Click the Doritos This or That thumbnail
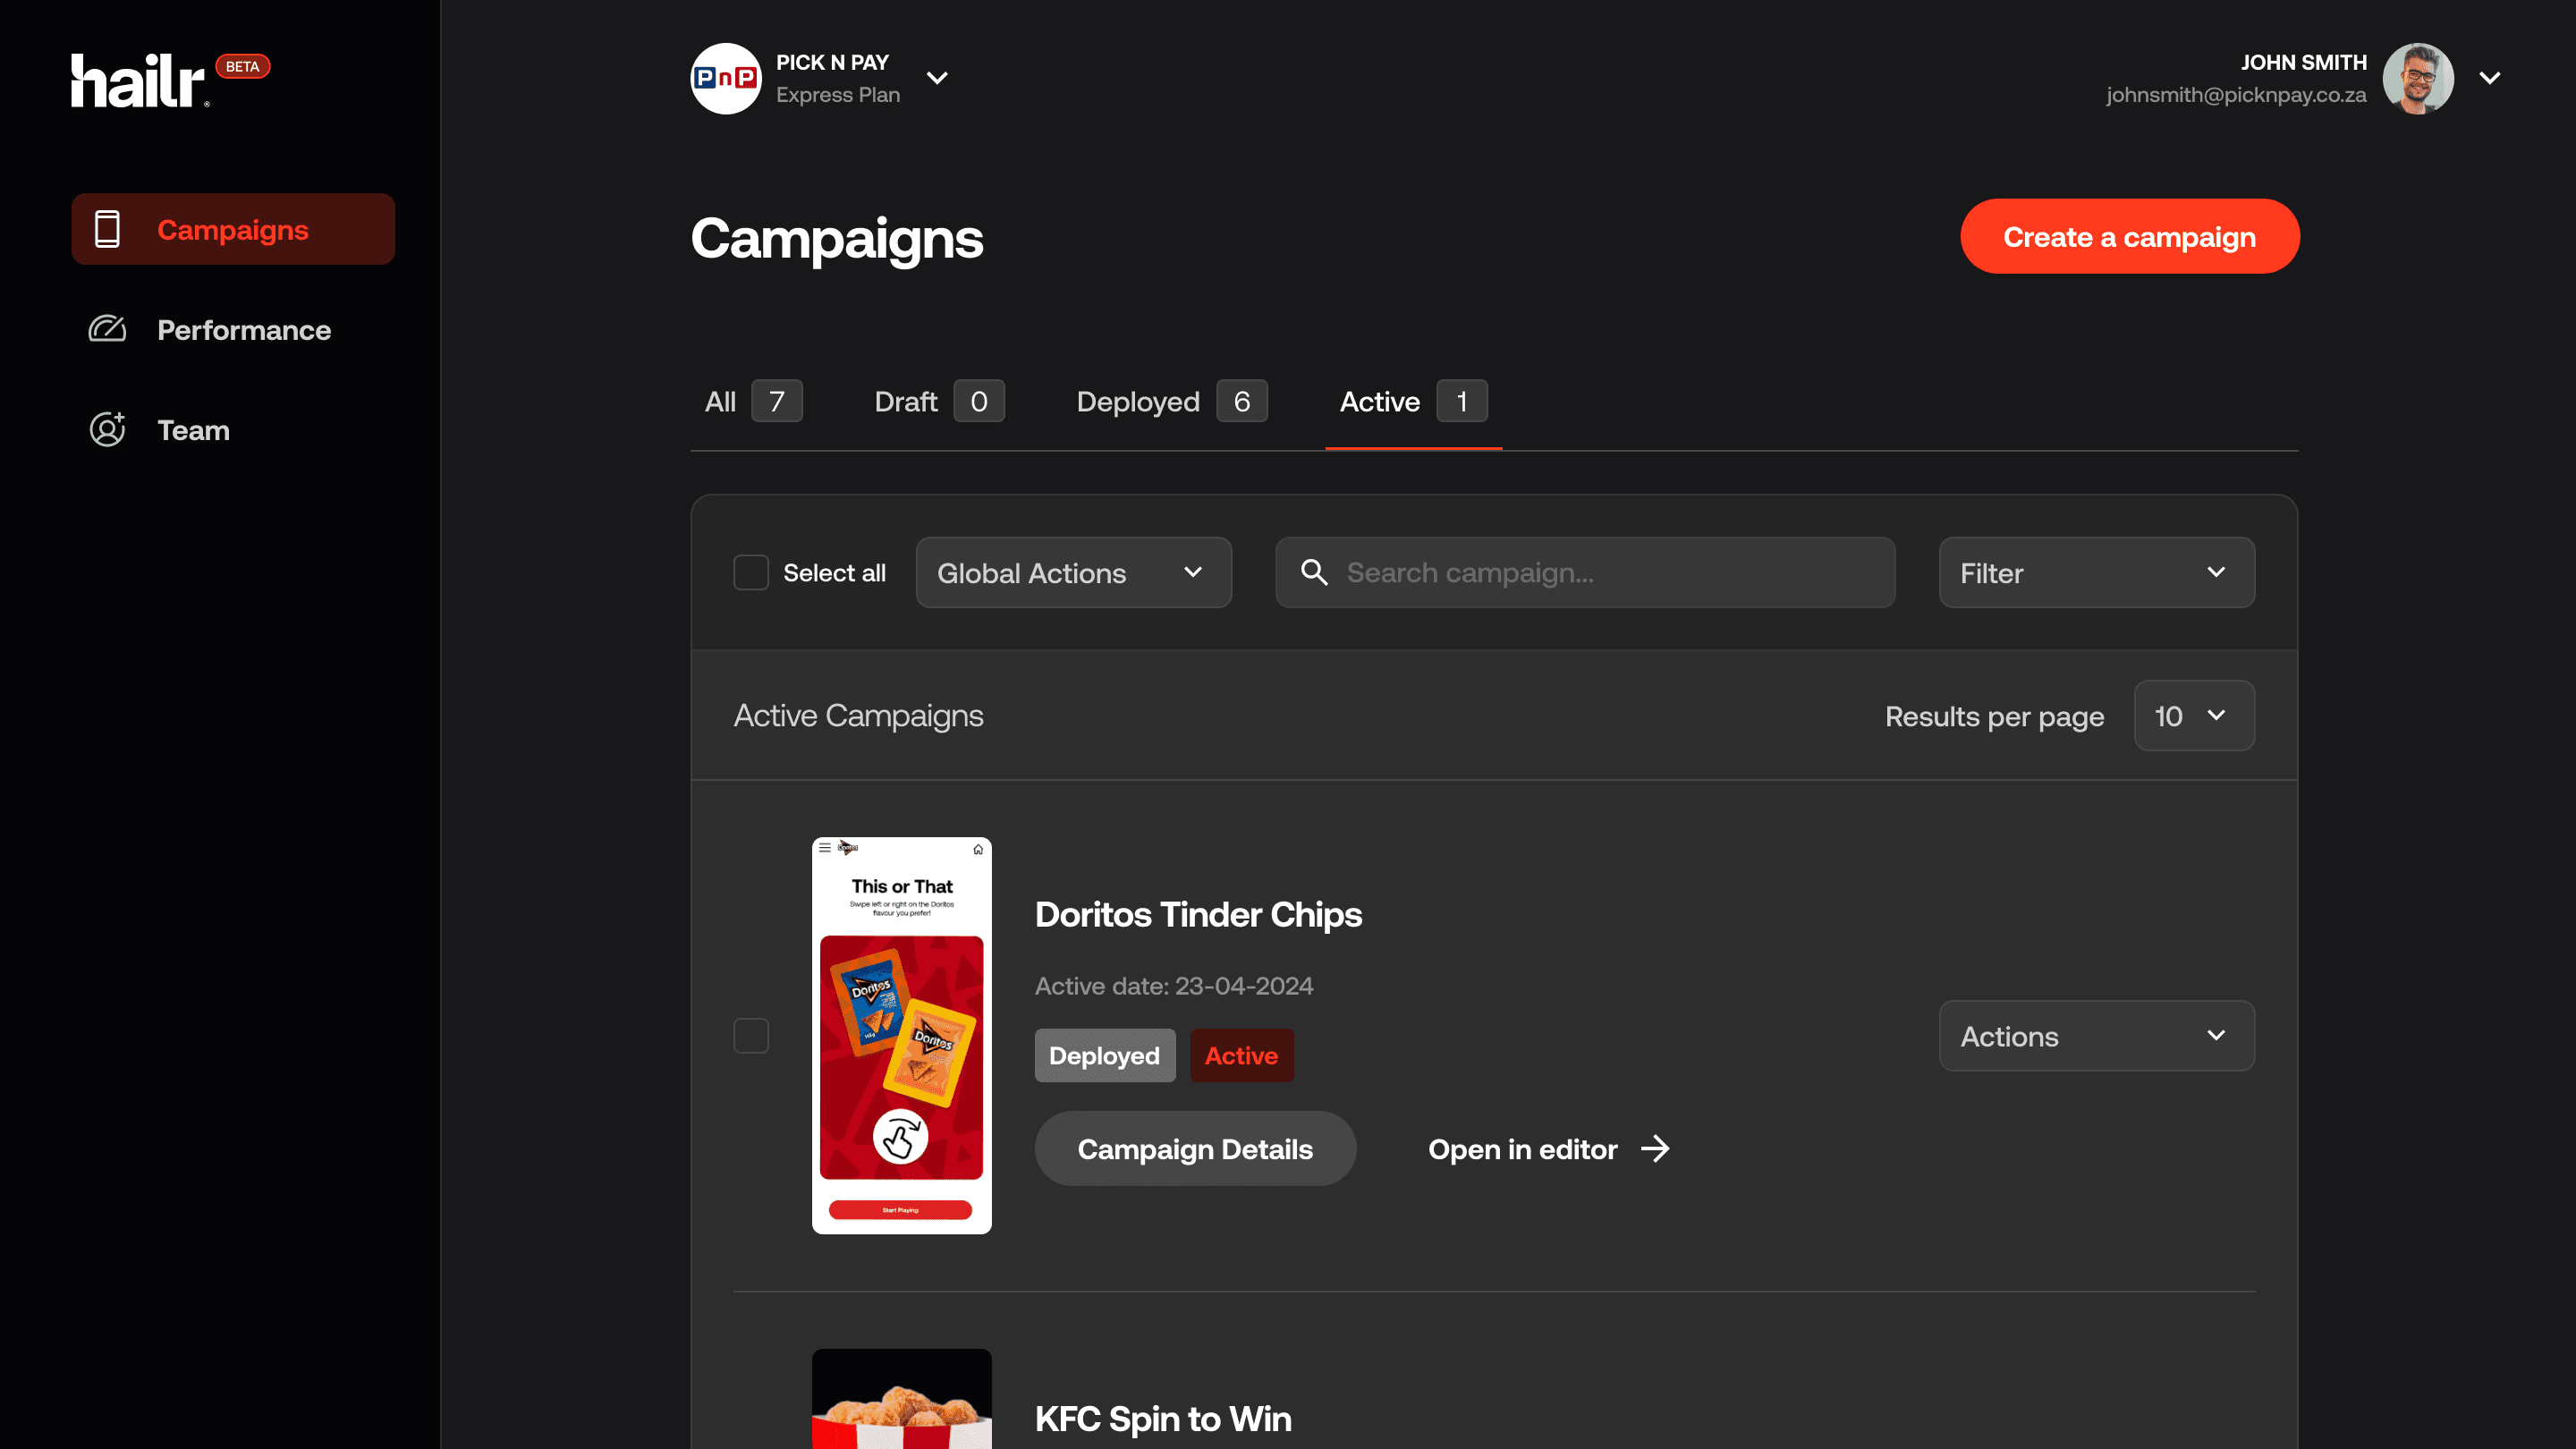This screenshot has width=2576, height=1449. tap(901, 1035)
